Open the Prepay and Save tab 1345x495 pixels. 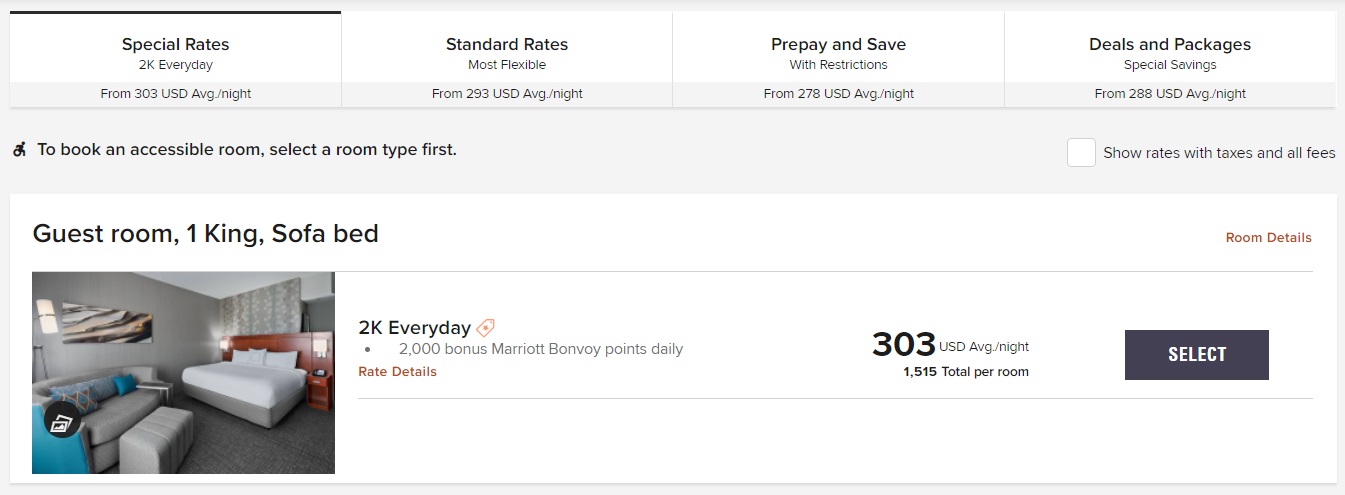tap(838, 54)
